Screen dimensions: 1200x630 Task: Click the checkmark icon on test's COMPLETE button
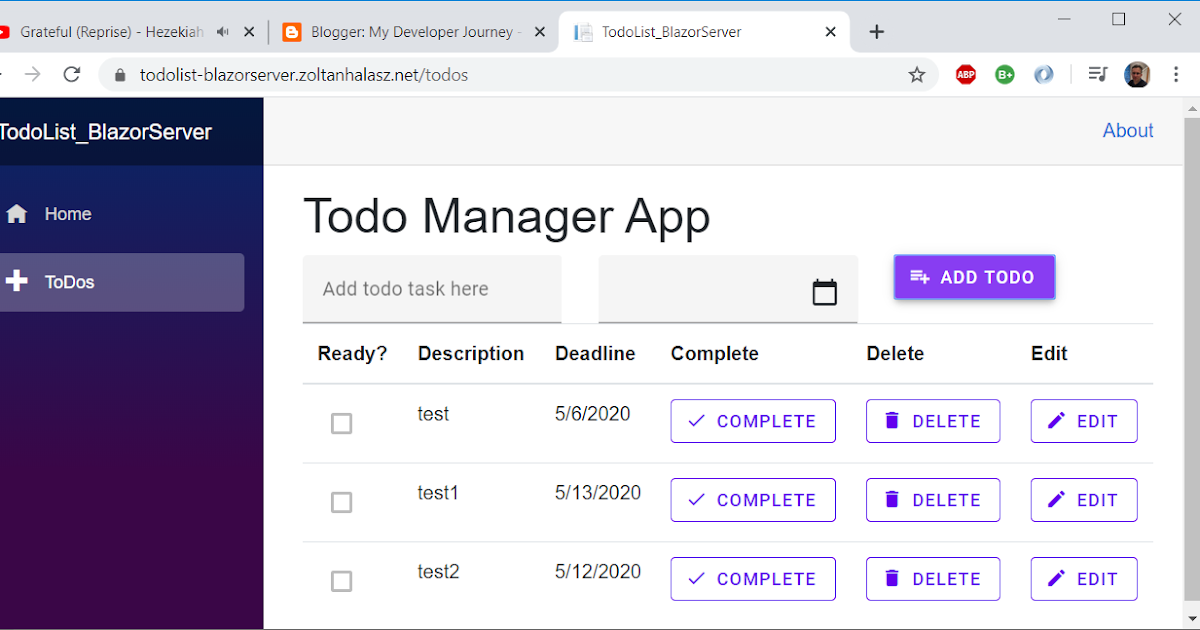pos(699,420)
